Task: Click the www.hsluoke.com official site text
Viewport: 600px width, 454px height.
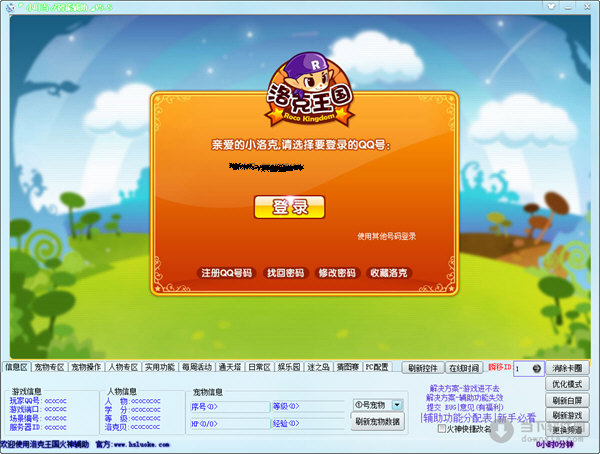Action: tap(142, 444)
